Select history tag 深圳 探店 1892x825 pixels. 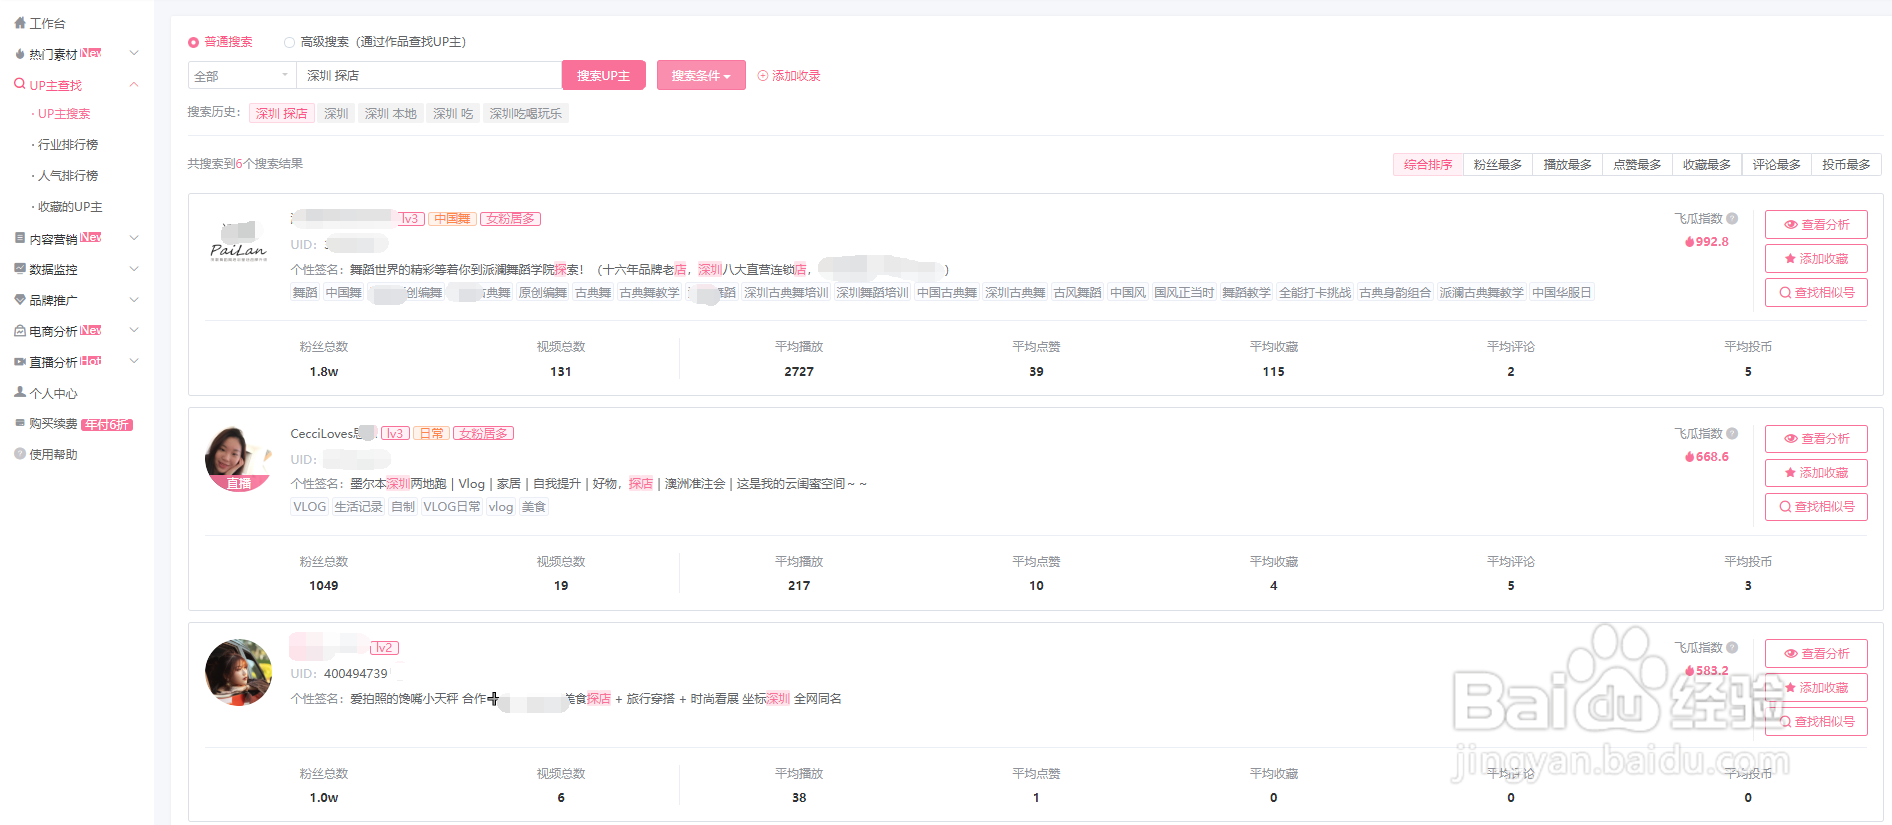[282, 114]
